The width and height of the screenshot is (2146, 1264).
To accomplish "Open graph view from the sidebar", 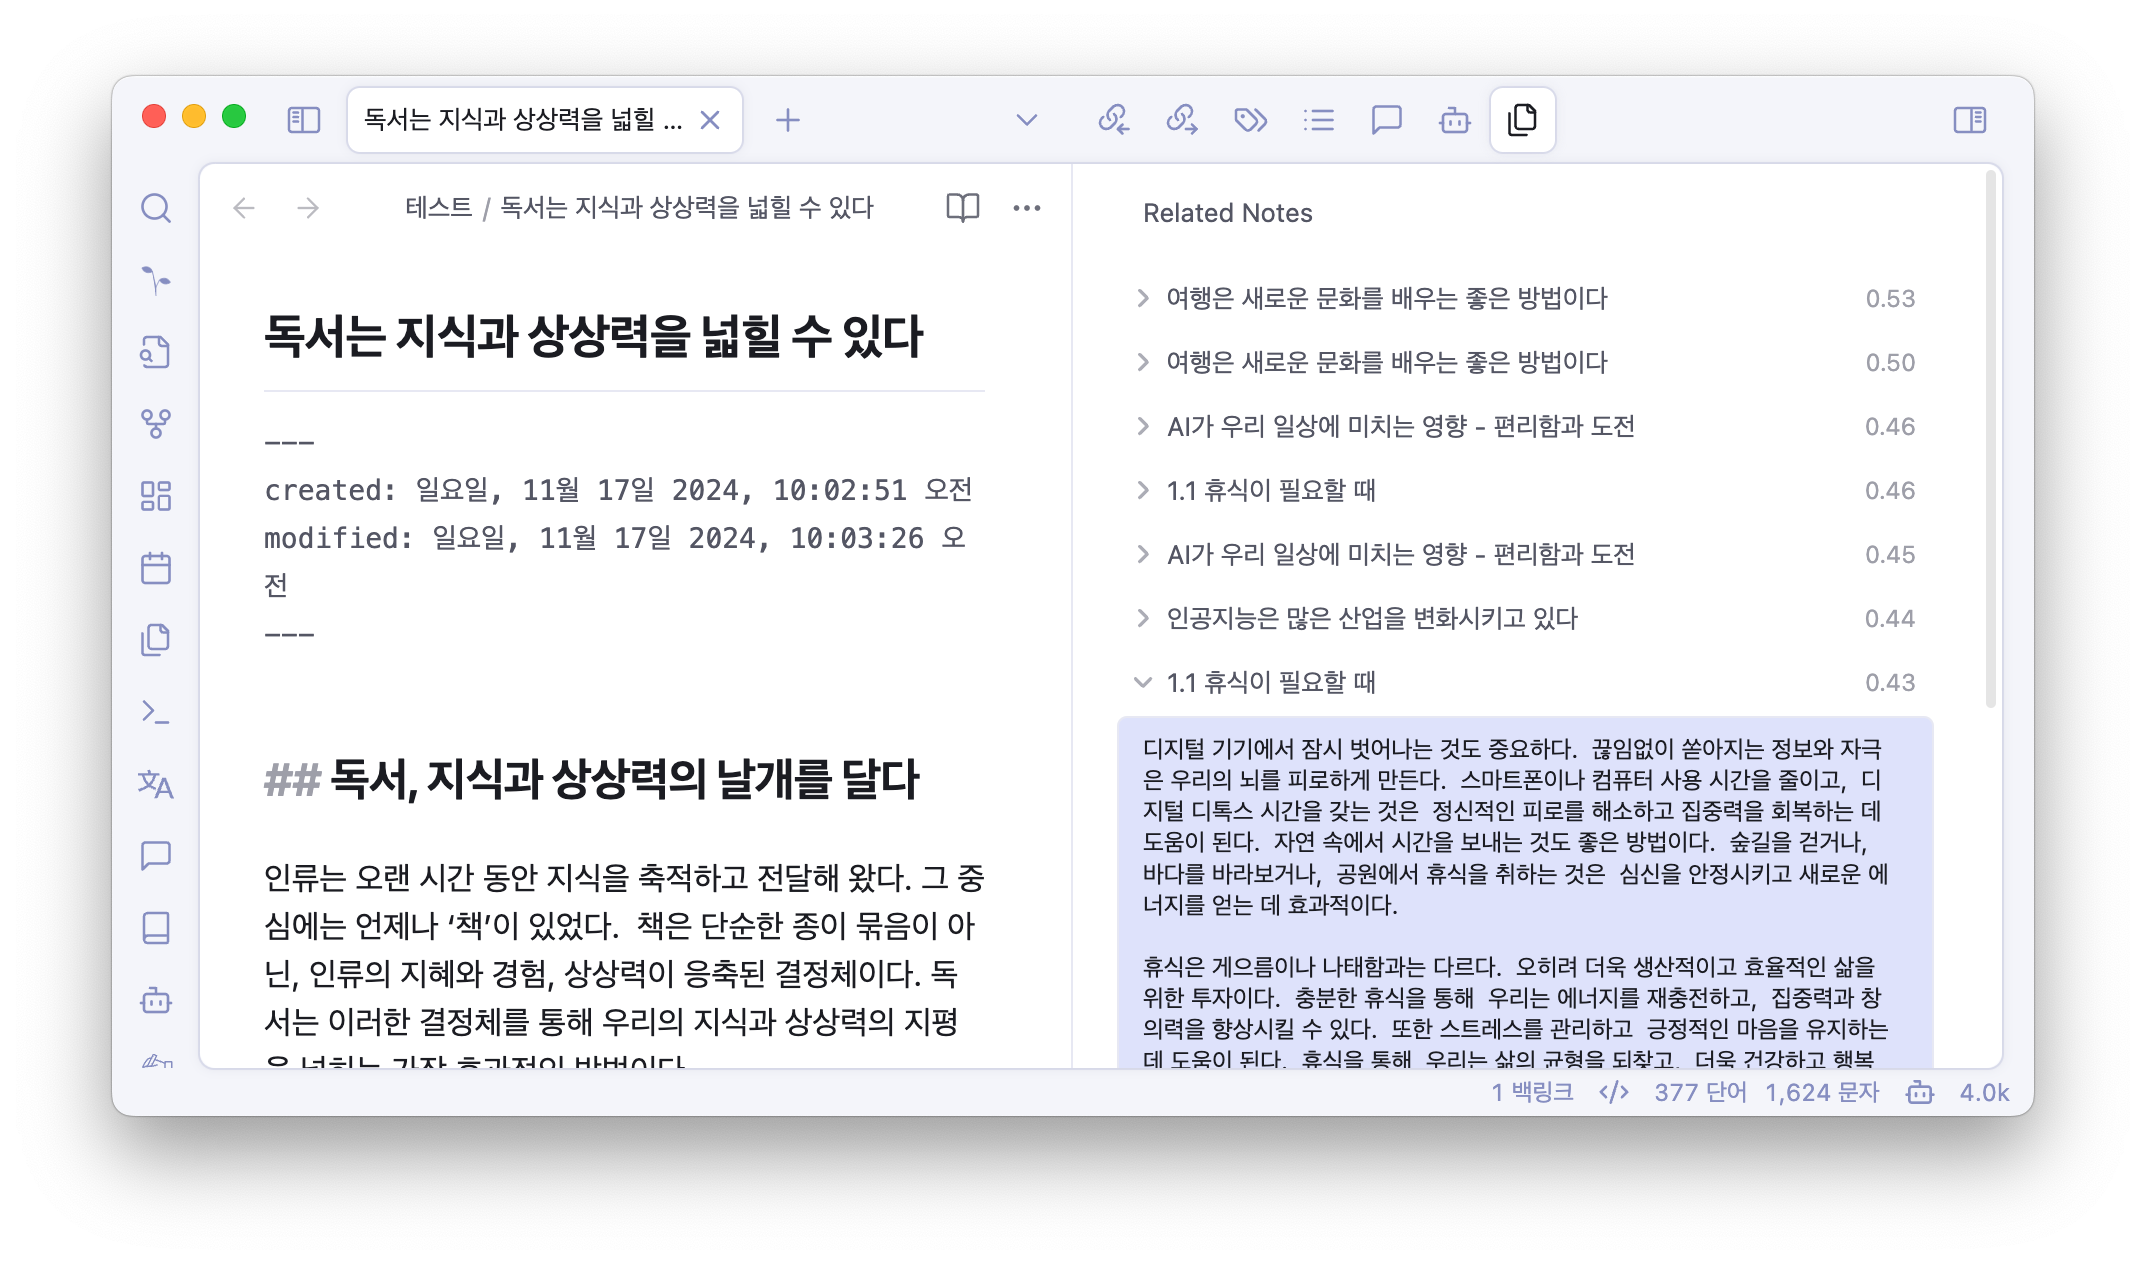I will (156, 424).
